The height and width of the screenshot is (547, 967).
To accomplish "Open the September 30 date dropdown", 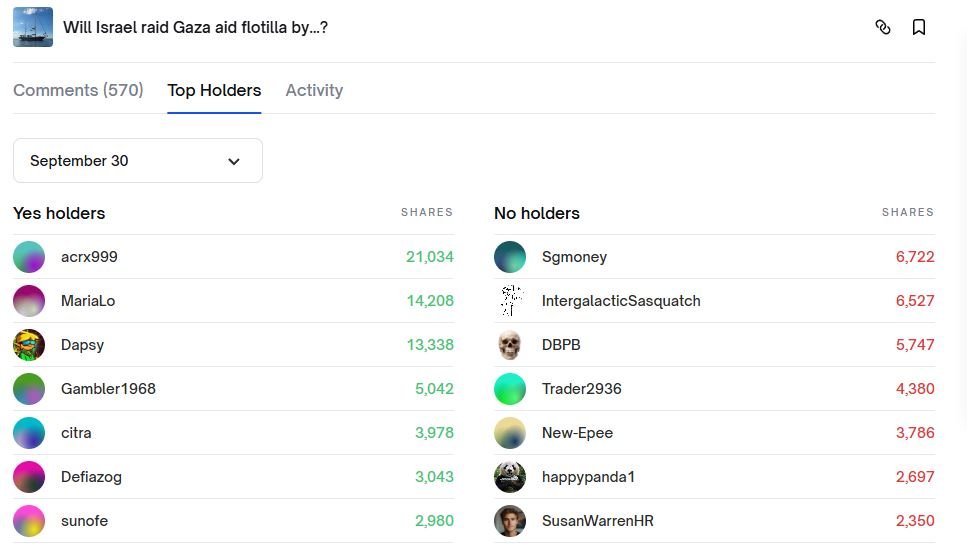I will pyautogui.click(x=138, y=161).
